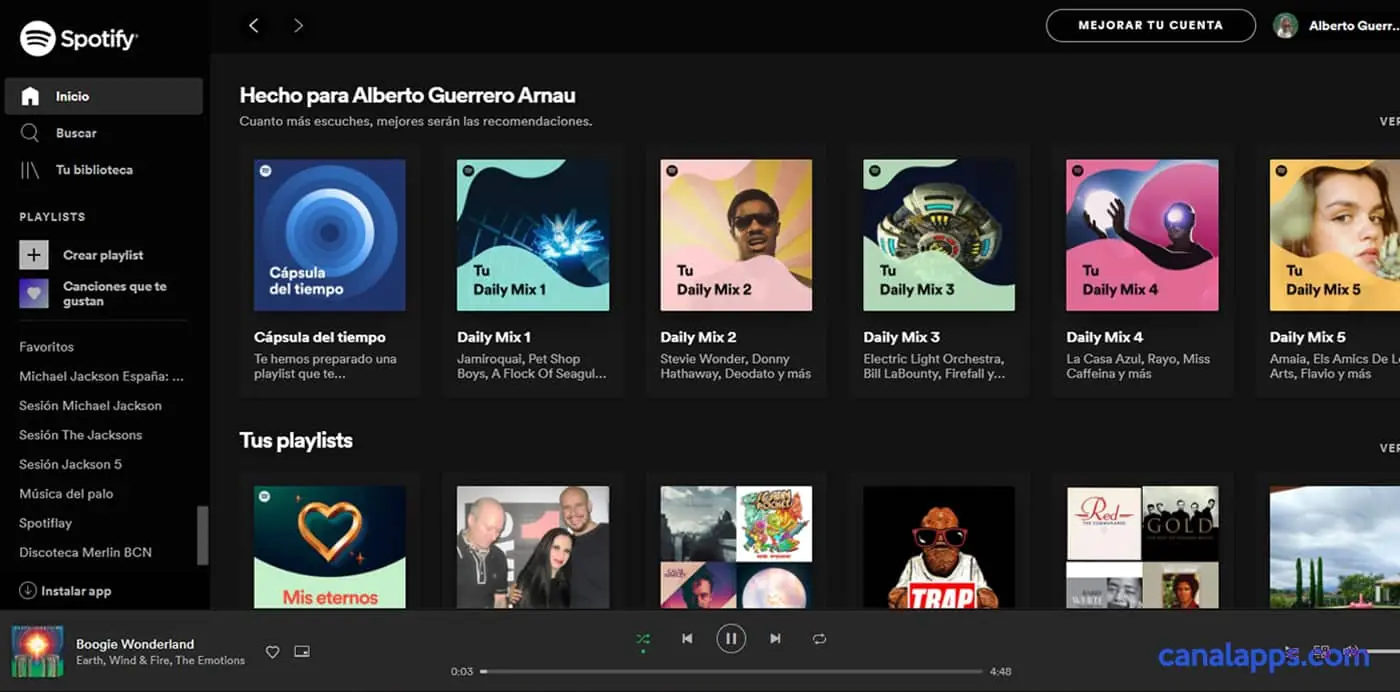
Task: Click the Daily Mix 3 title text
Action: coord(901,337)
